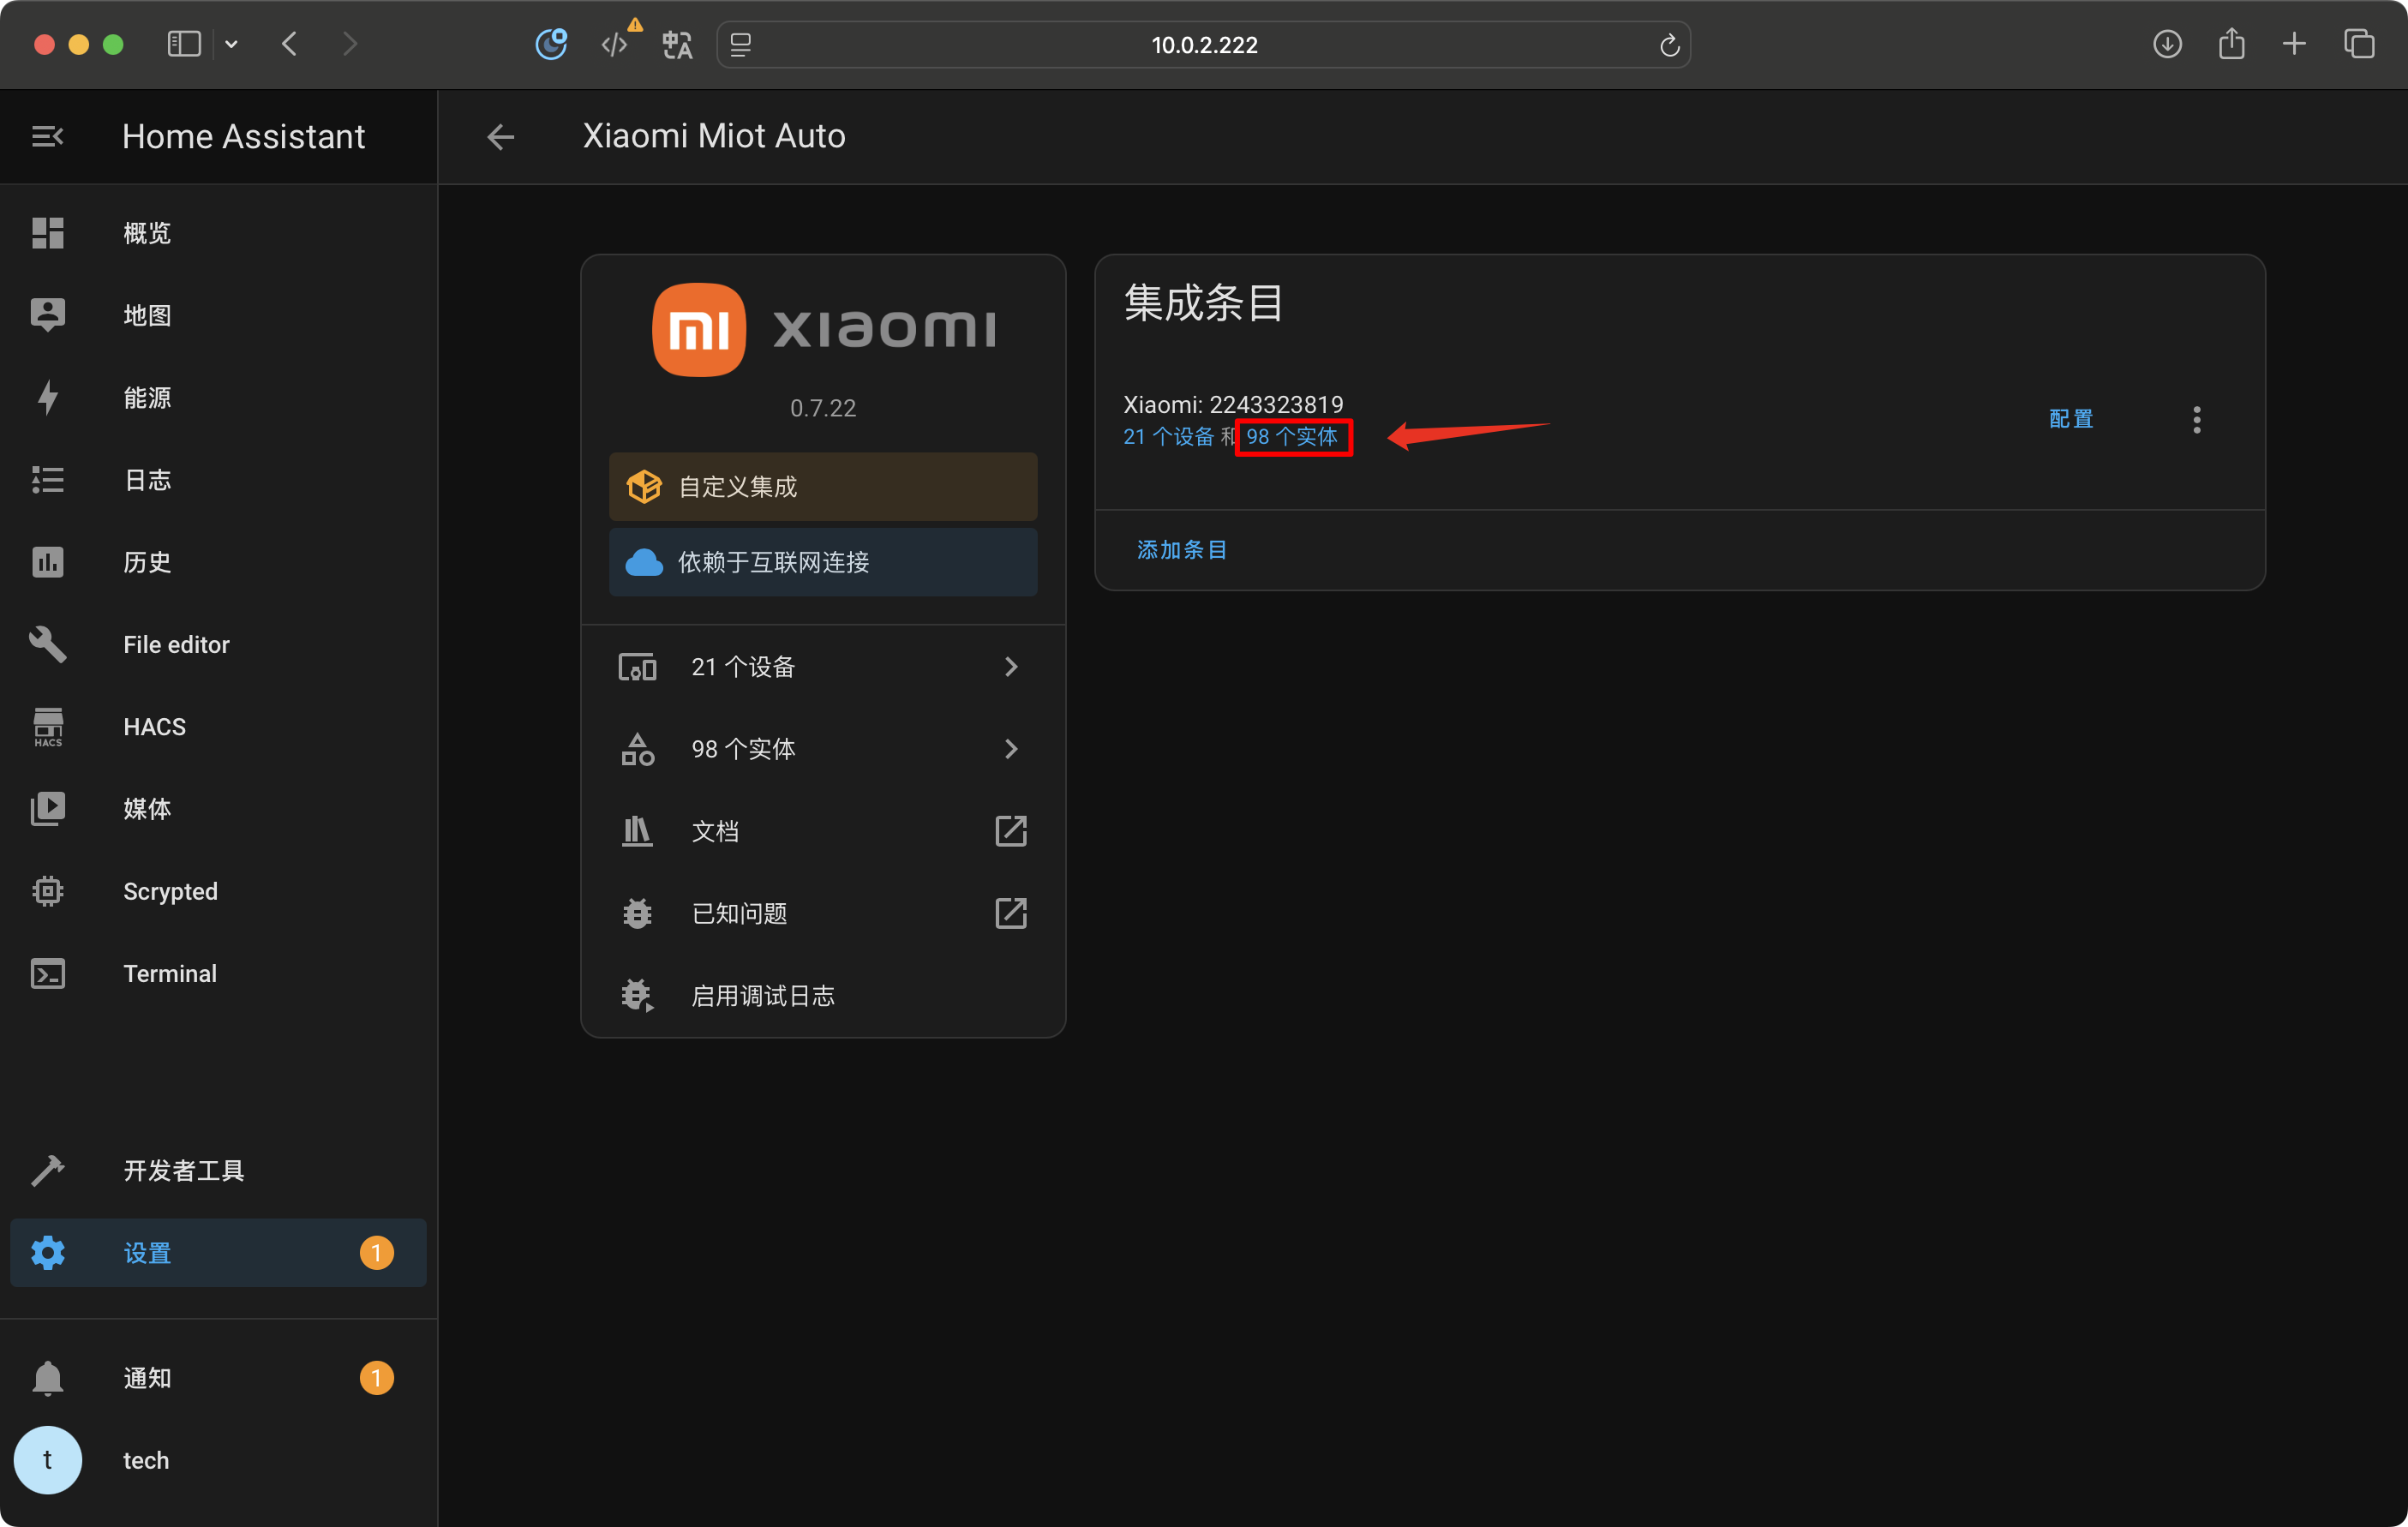The width and height of the screenshot is (2408, 1527).
Task: Open the Safari privacy report icon
Action: click(551, 44)
